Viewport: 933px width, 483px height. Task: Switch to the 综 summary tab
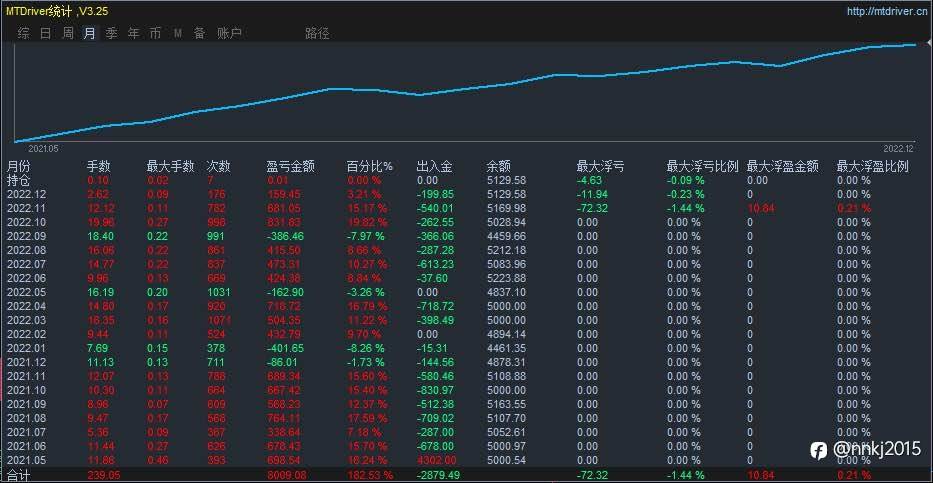click(x=24, y=33)
